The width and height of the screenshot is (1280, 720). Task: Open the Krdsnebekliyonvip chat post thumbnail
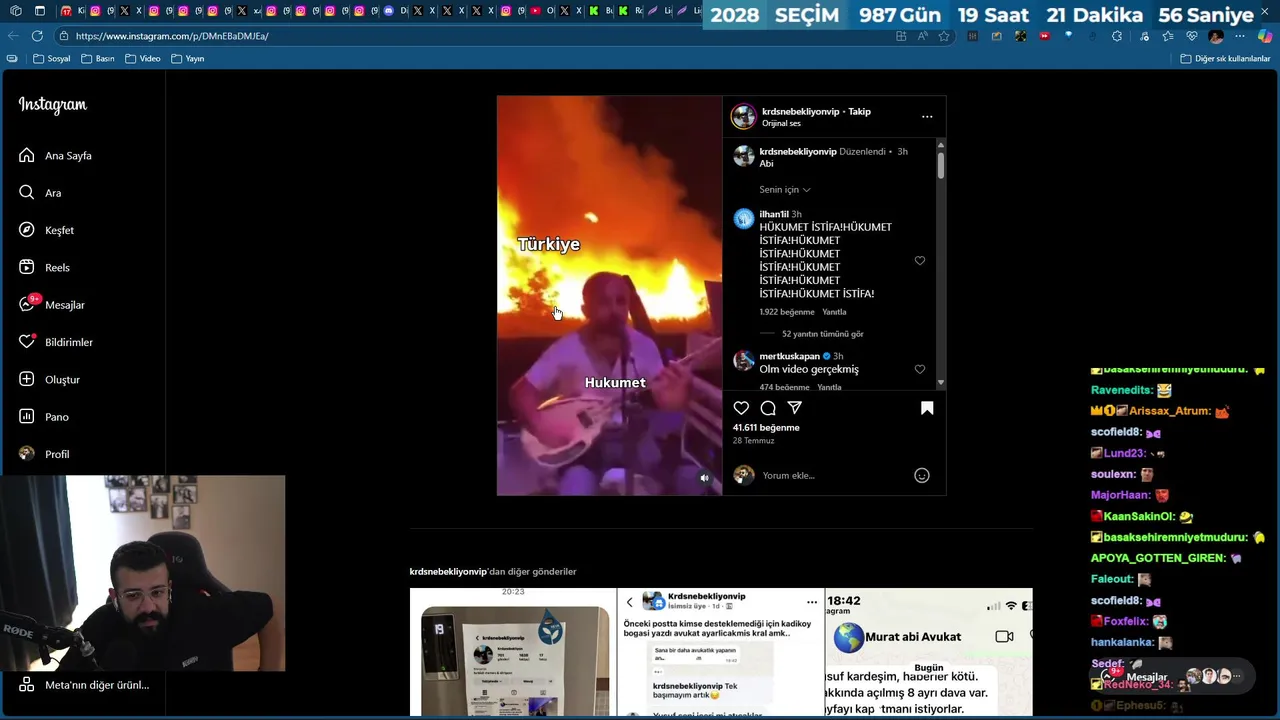pos(721,652)
